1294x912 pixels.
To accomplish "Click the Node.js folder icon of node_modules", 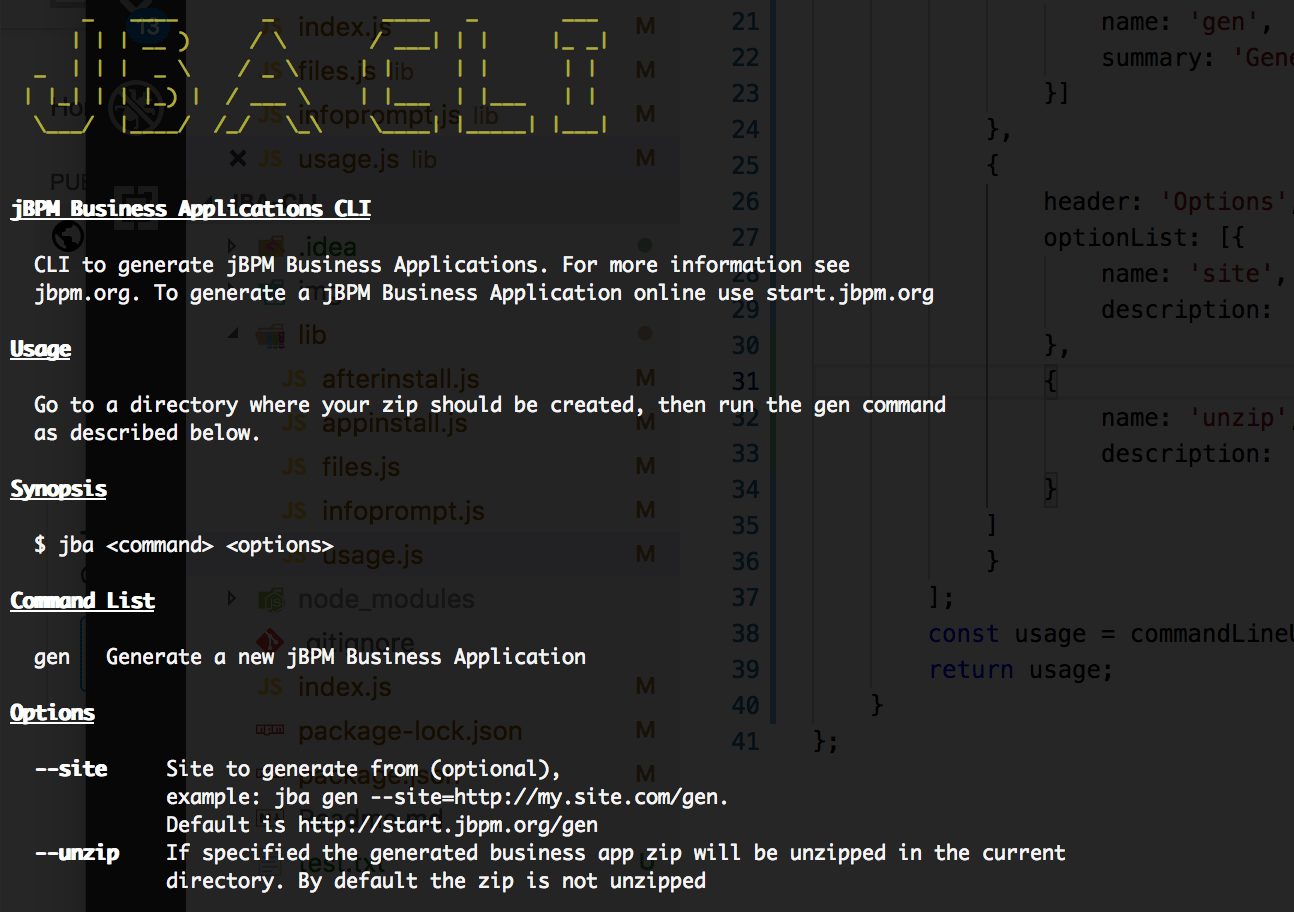I will 272,599.
